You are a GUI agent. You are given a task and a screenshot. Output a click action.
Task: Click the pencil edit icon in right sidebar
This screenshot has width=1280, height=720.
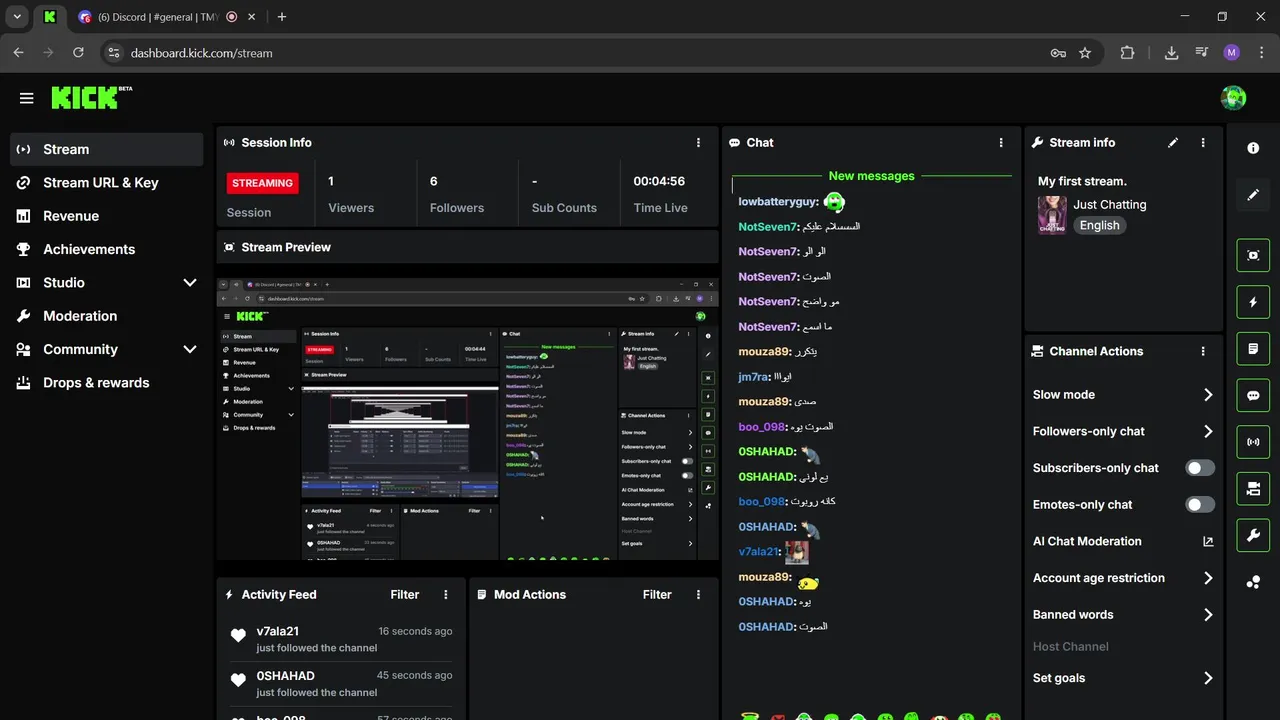1253,195
